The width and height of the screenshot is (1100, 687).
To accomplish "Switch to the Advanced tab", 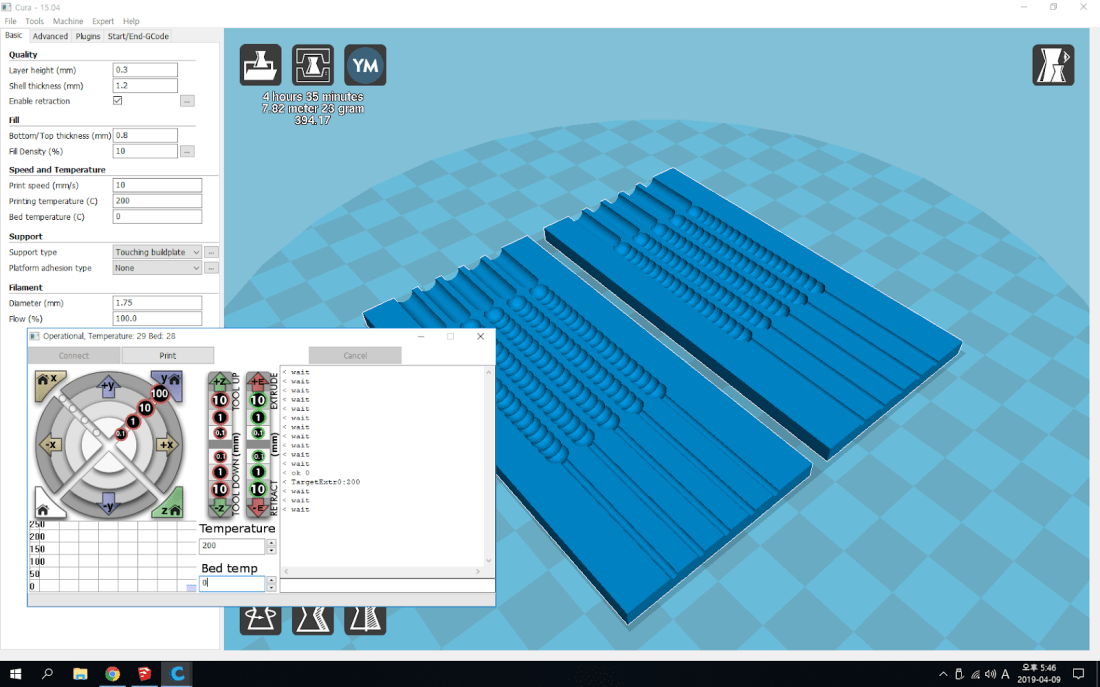I will (50, 36).
